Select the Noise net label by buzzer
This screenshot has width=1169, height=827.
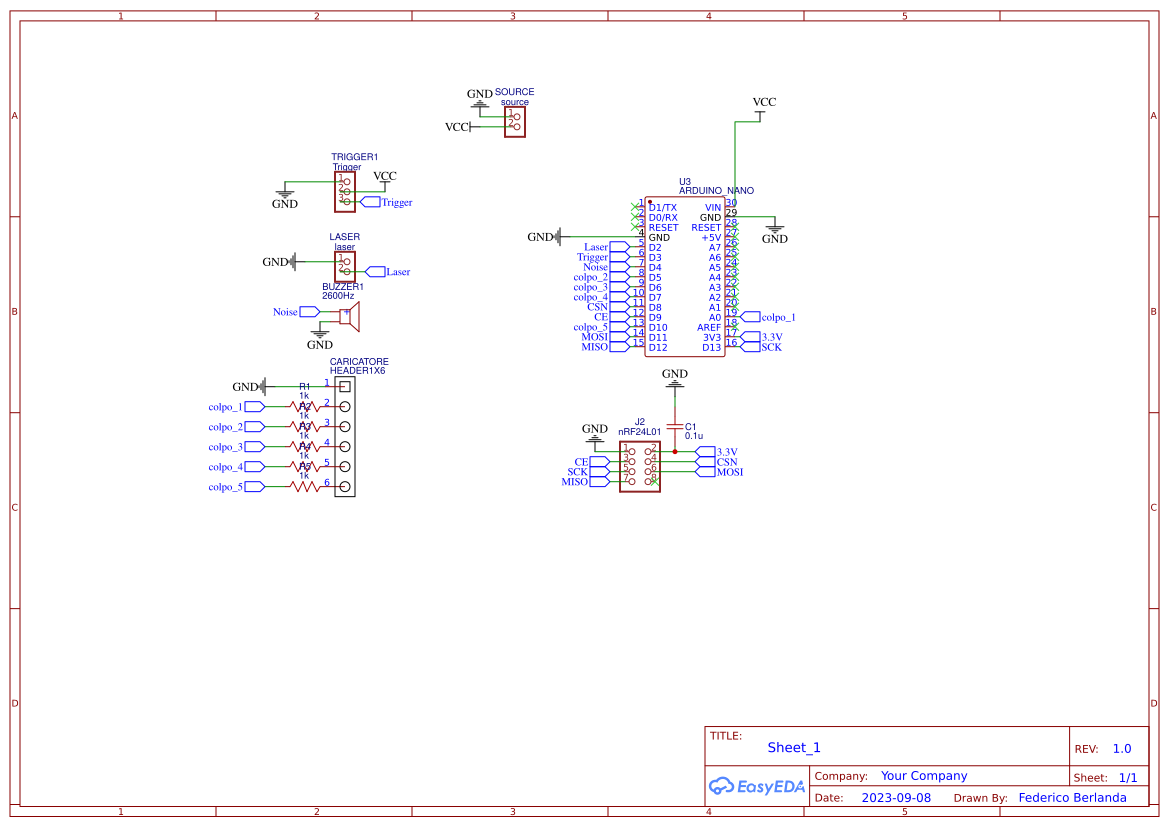point(286,312)
